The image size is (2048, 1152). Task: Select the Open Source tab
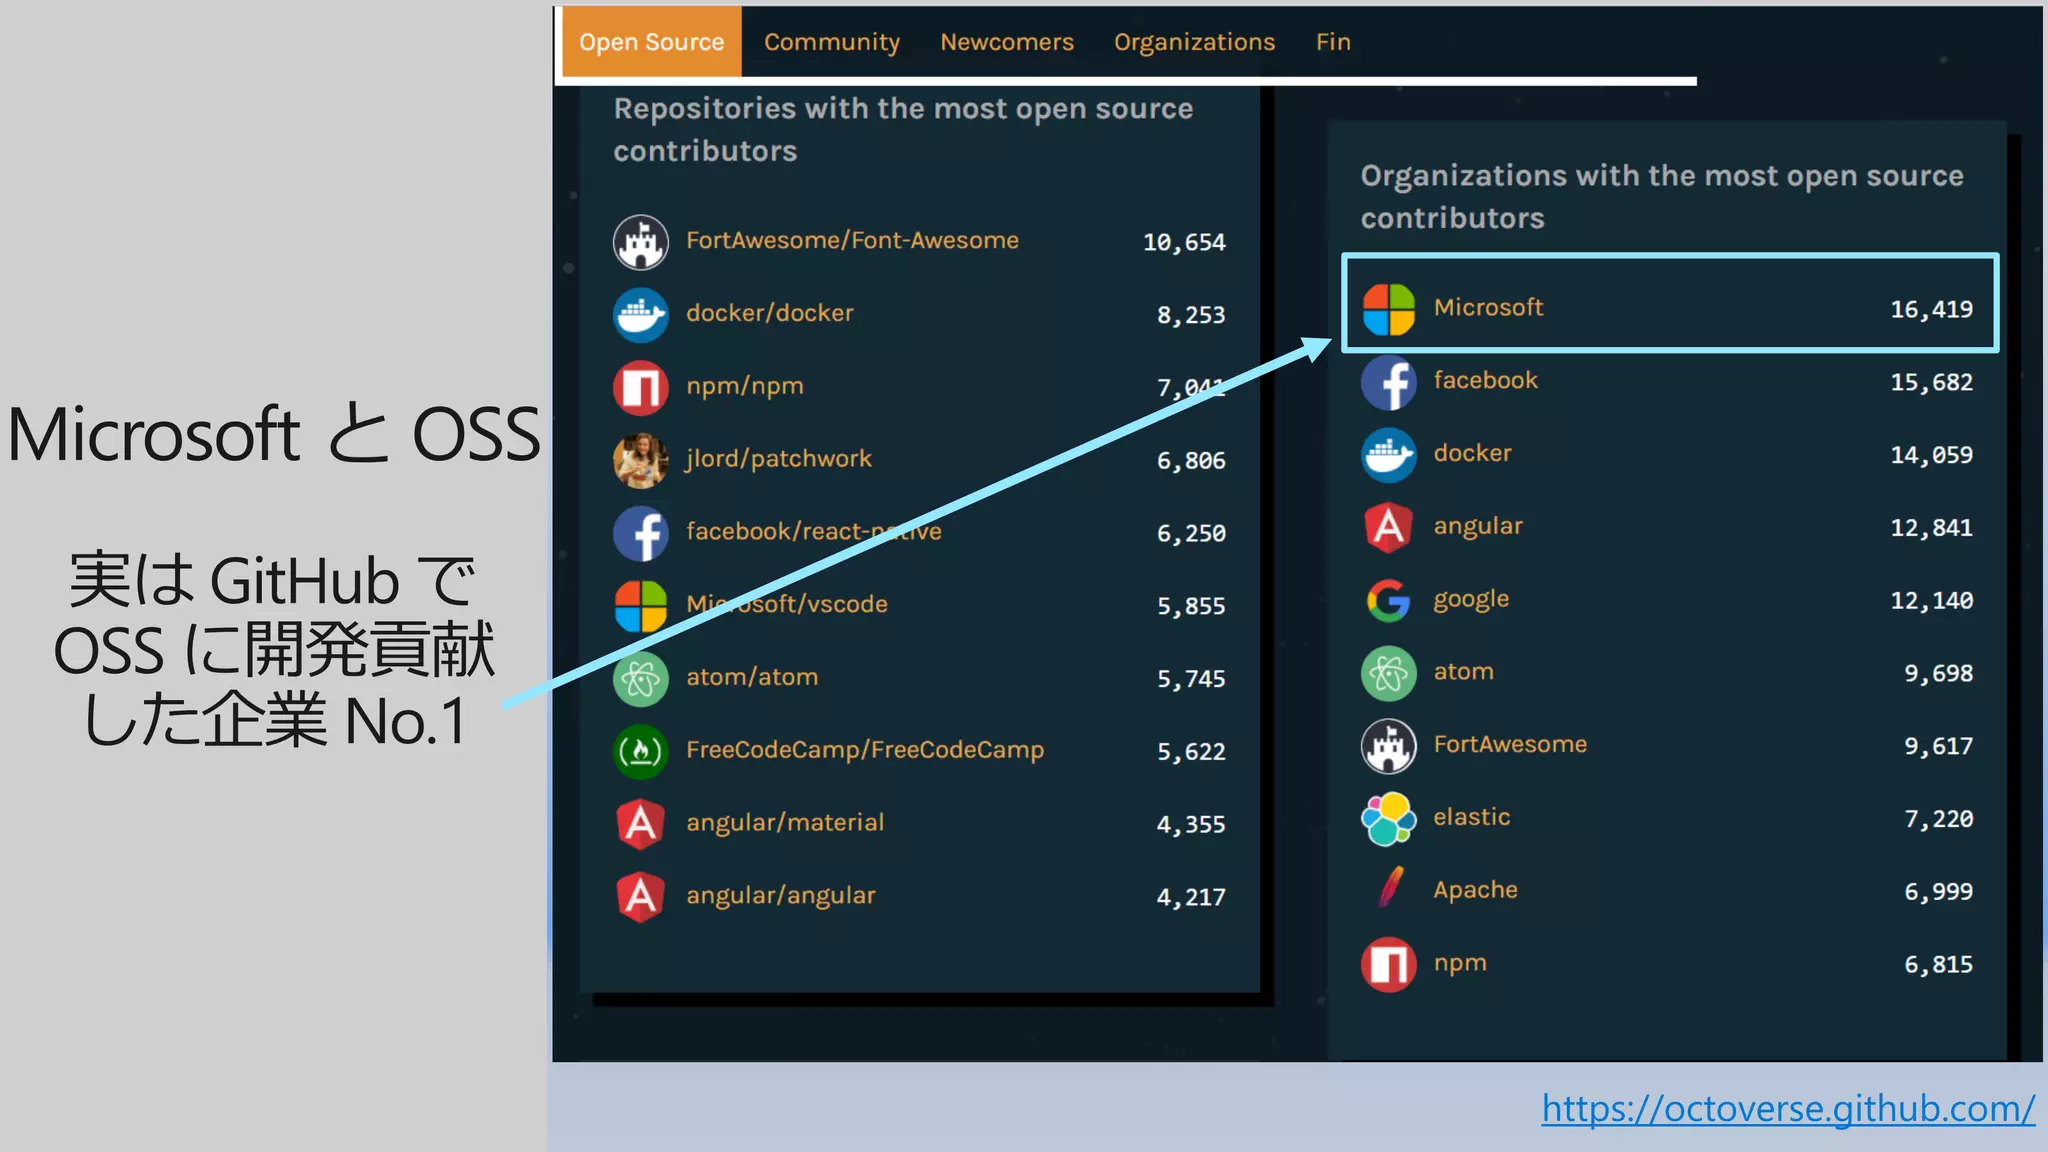651,42
